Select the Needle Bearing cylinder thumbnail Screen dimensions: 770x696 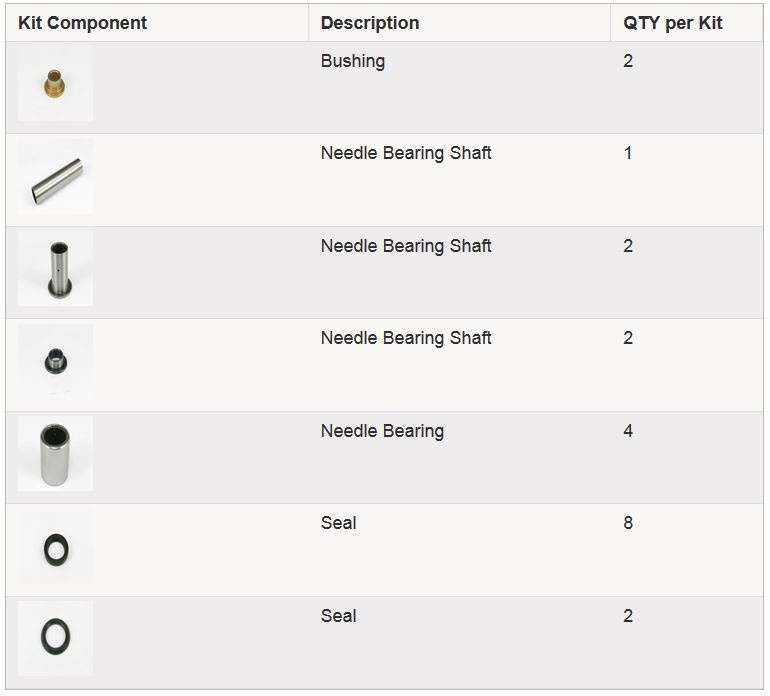(x=55, y=453)
